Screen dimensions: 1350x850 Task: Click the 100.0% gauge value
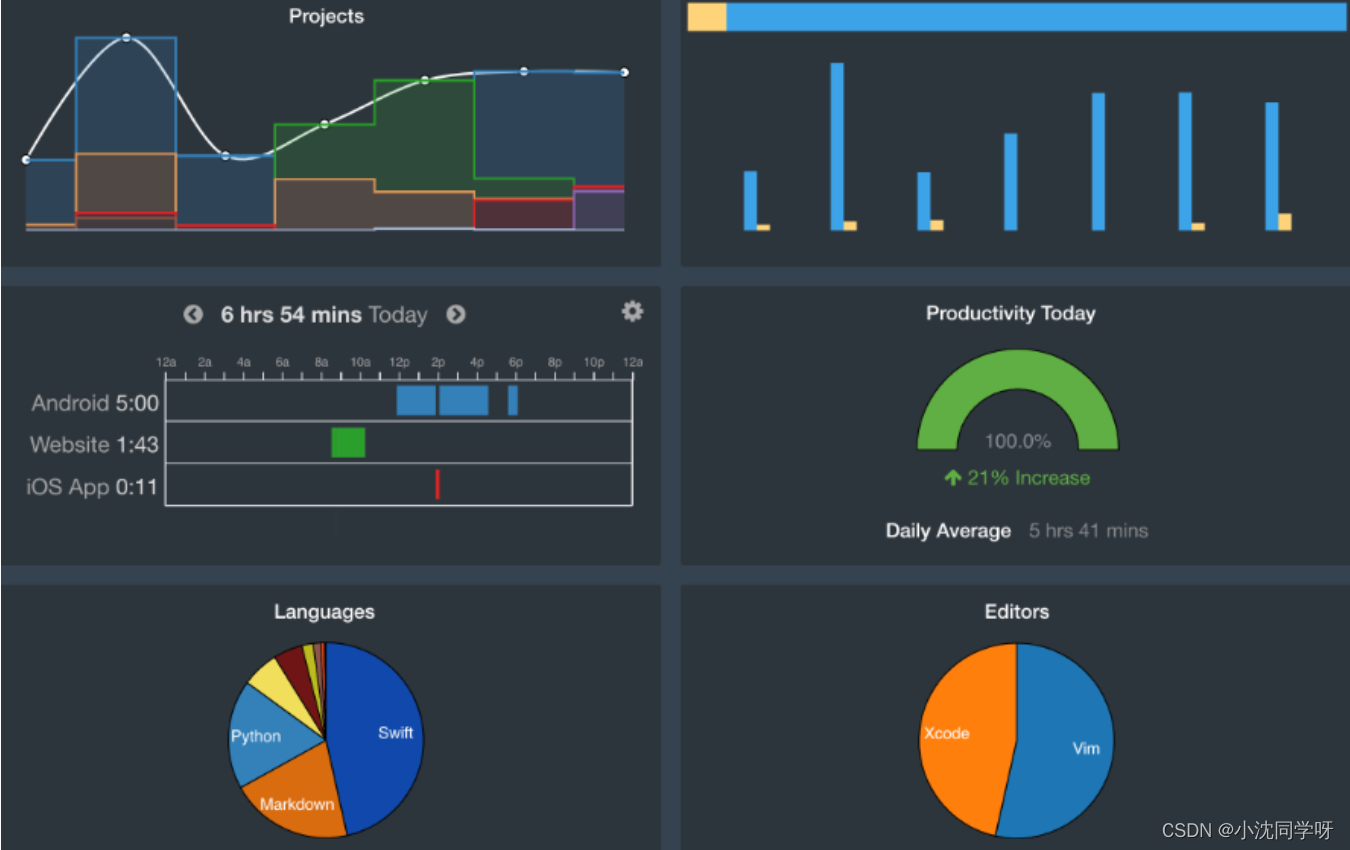point(1018,441)
